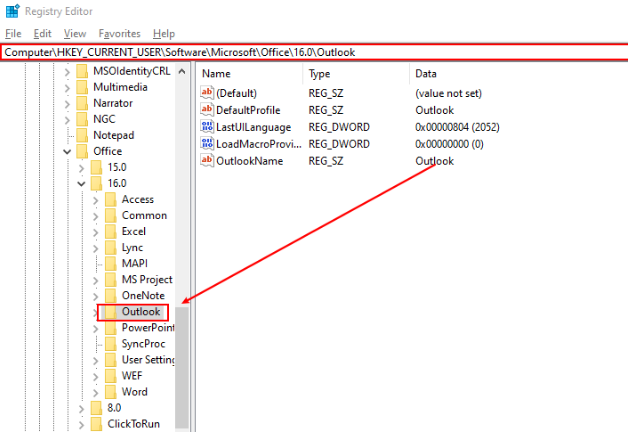Open the File menu
Screen dimensions: 629x437
coord(13,34)
